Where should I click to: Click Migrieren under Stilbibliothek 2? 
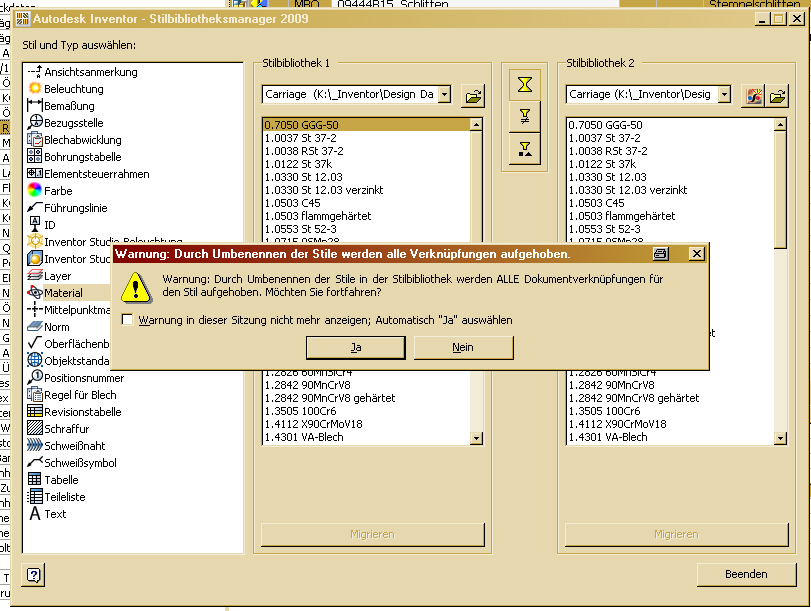click(677, 534)
